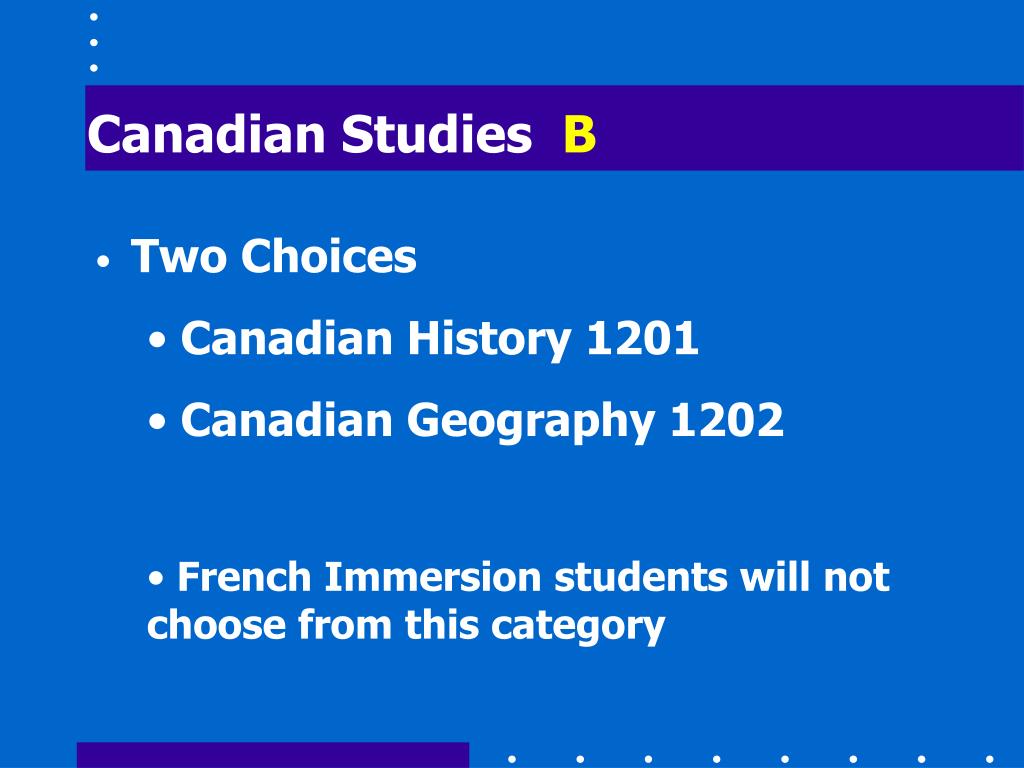
Task: Click the 'Canadian Studies' title text
Action: (310, 134)
